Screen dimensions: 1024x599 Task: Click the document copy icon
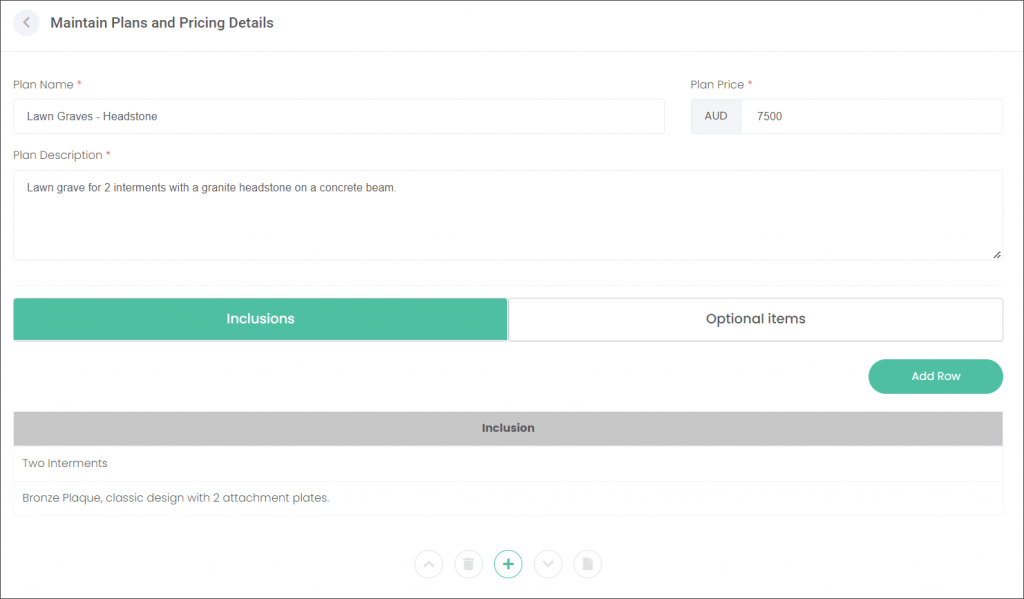(x=588, y=564)
